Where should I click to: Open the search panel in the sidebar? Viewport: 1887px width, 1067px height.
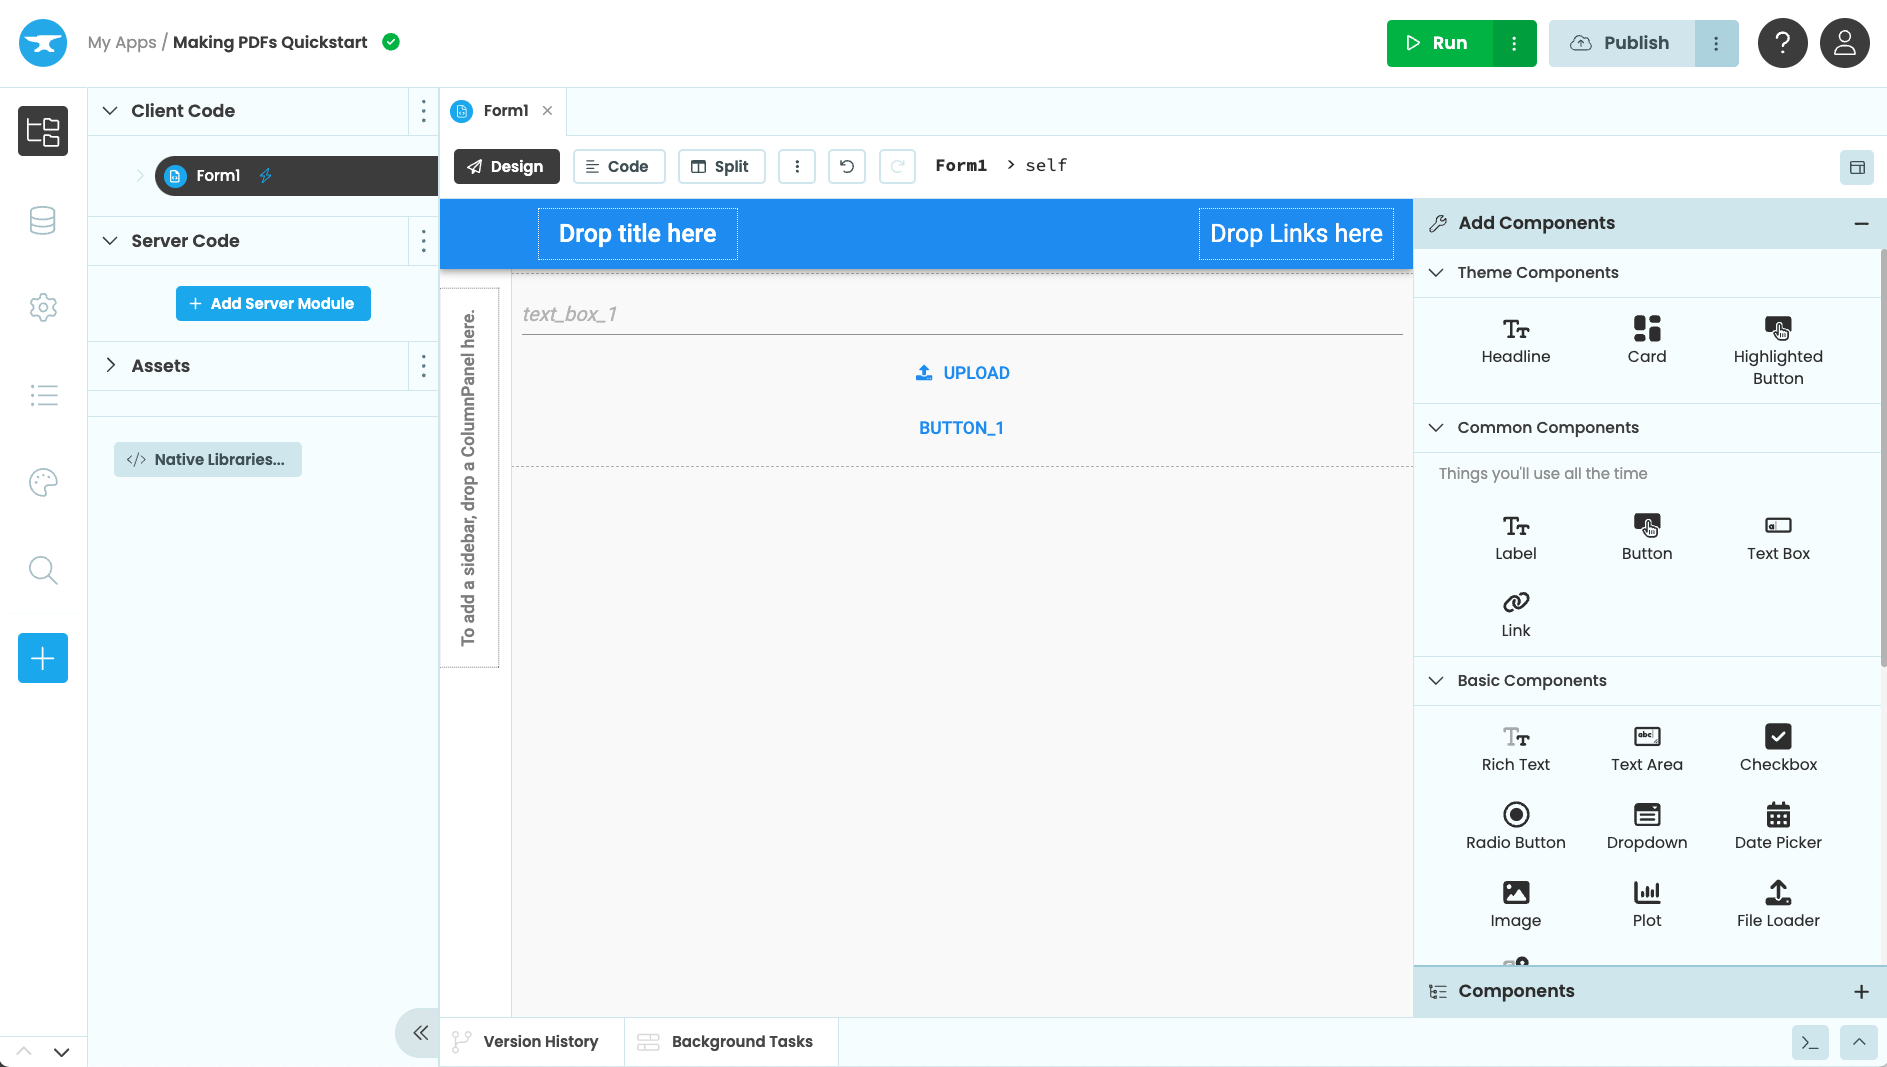[x=42, y=570]
